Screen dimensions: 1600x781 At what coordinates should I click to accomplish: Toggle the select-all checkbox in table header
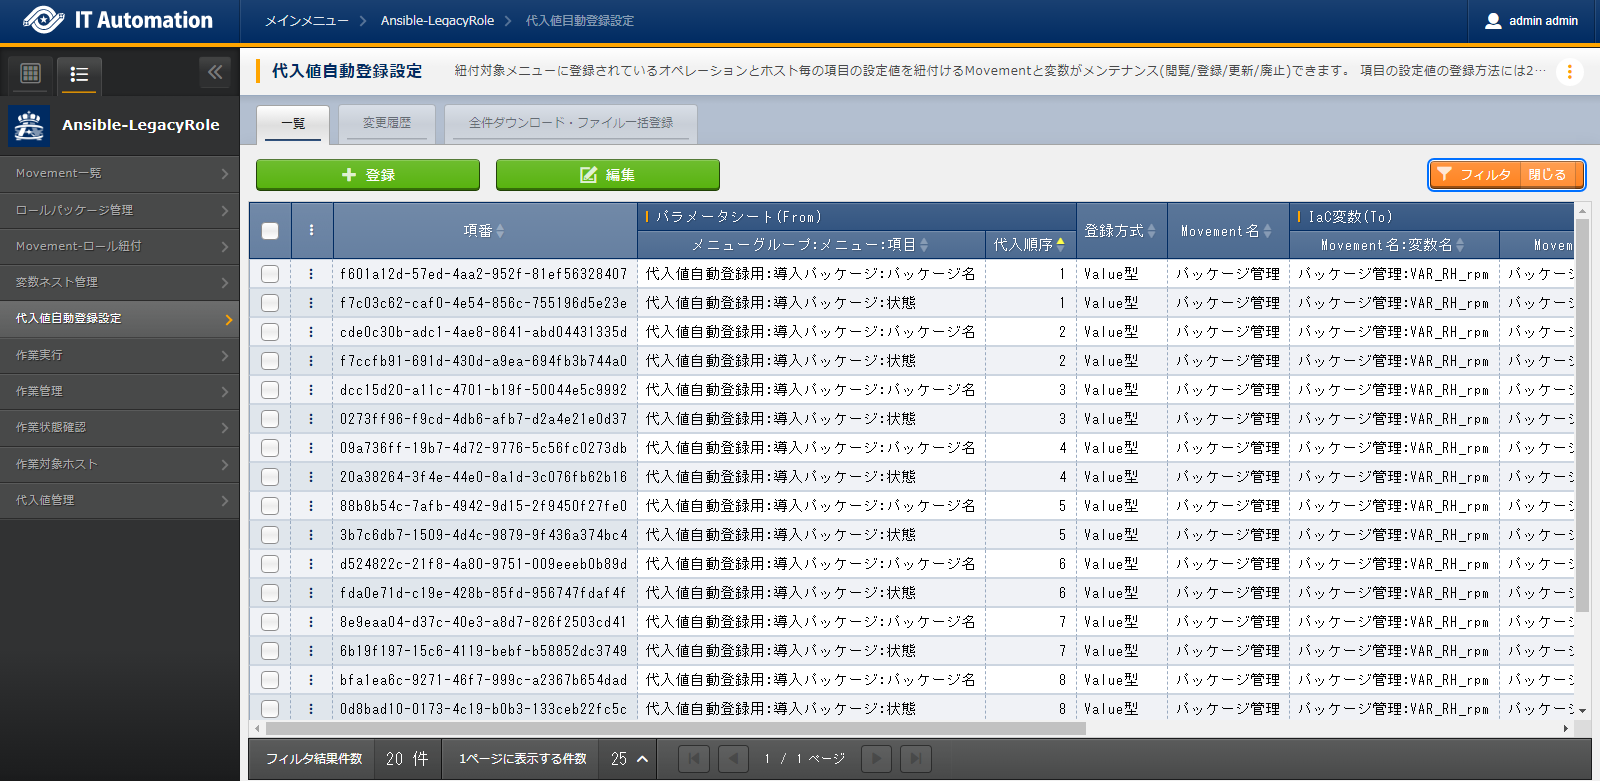tap(270, 231)
